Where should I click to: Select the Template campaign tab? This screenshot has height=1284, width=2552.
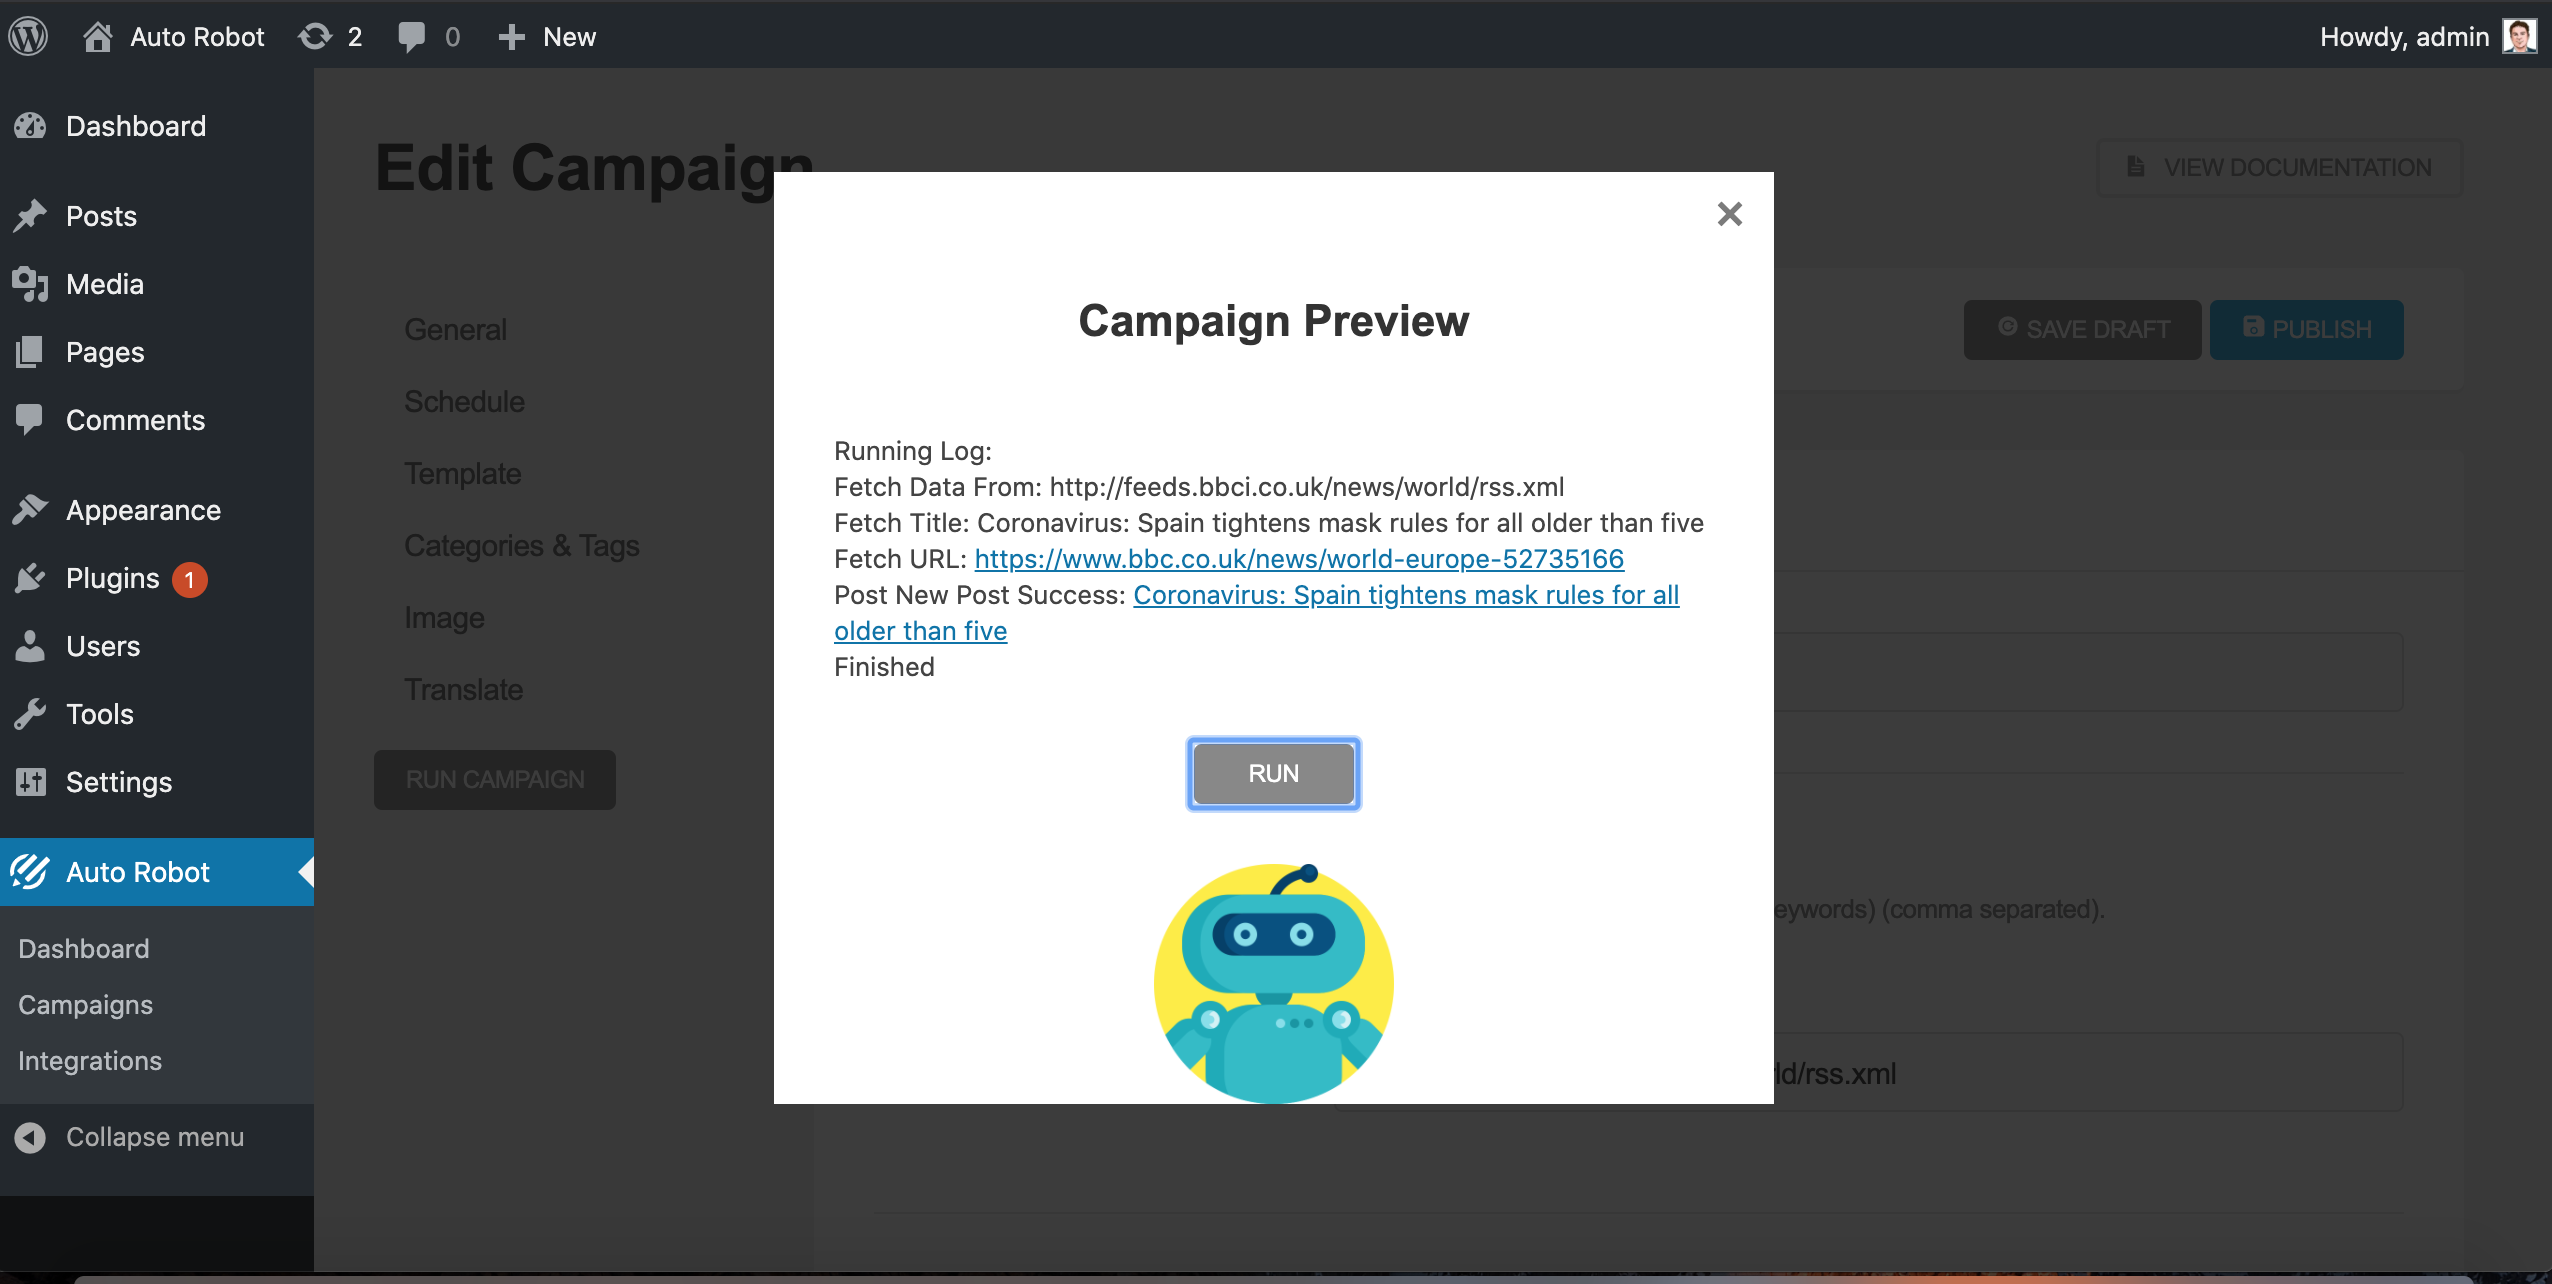463,473
